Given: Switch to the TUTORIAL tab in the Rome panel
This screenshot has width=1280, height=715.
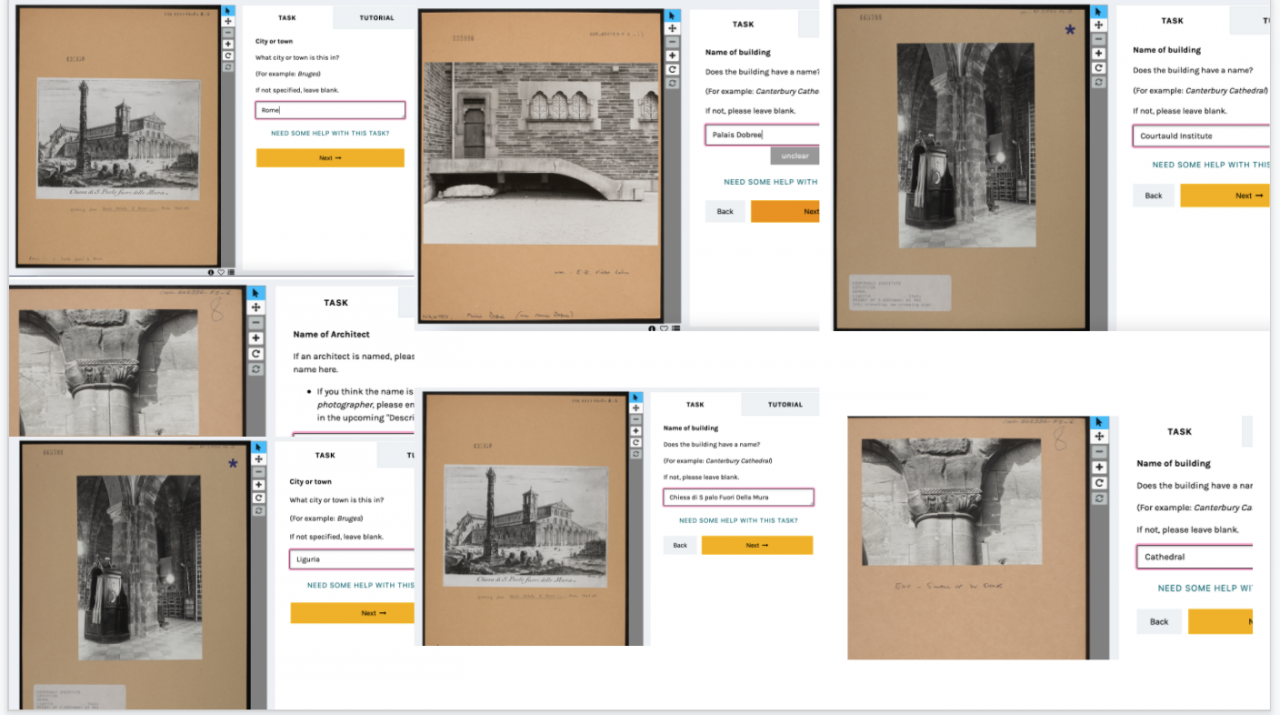Looking at the screenshot, I should click(x=376, y=17).
